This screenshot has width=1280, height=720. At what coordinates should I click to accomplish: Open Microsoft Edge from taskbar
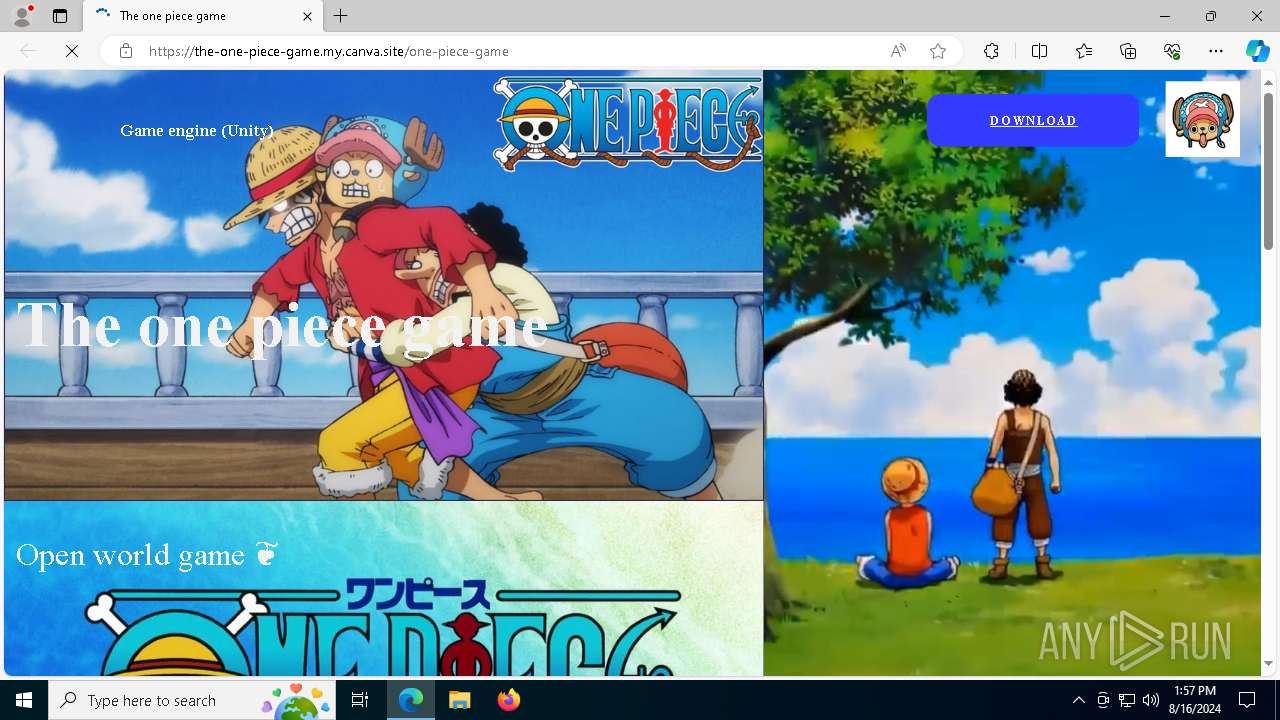[411, 700]
